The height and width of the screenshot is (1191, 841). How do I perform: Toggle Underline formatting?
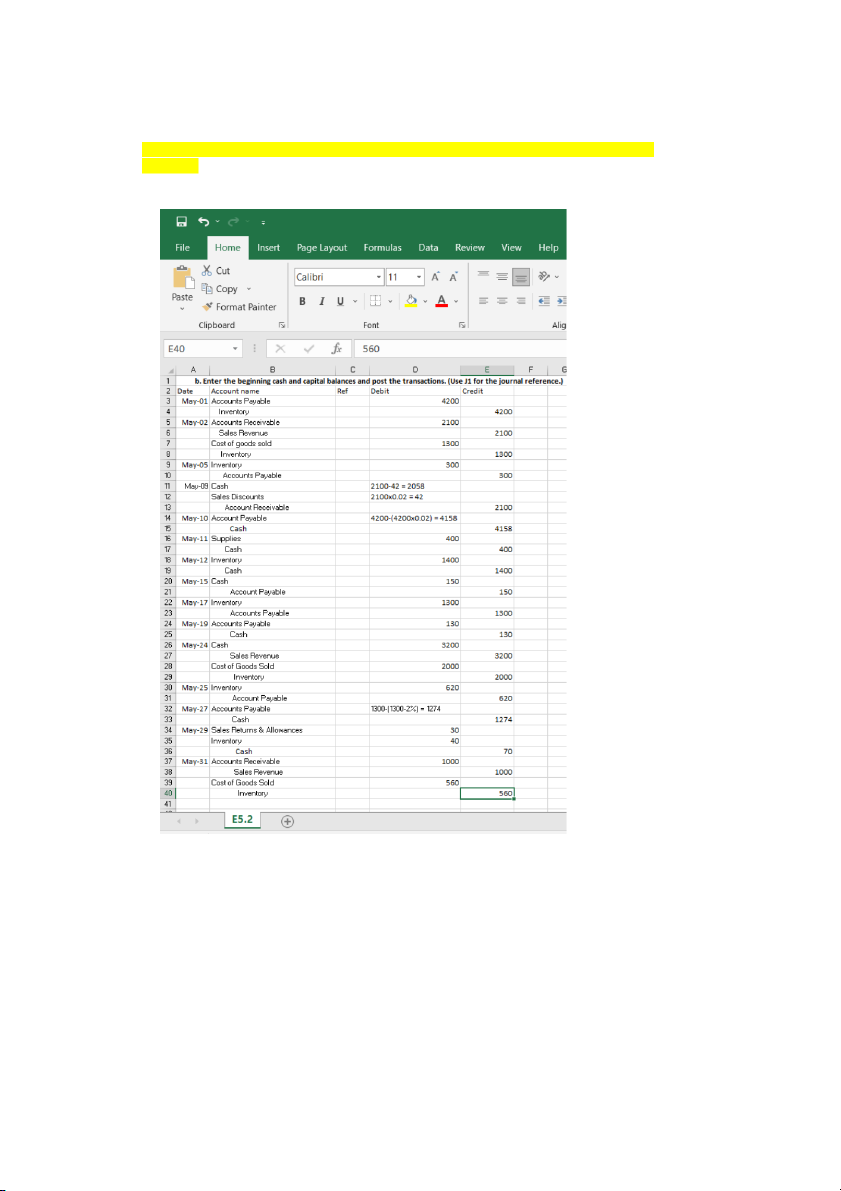(x=339, y=301)
